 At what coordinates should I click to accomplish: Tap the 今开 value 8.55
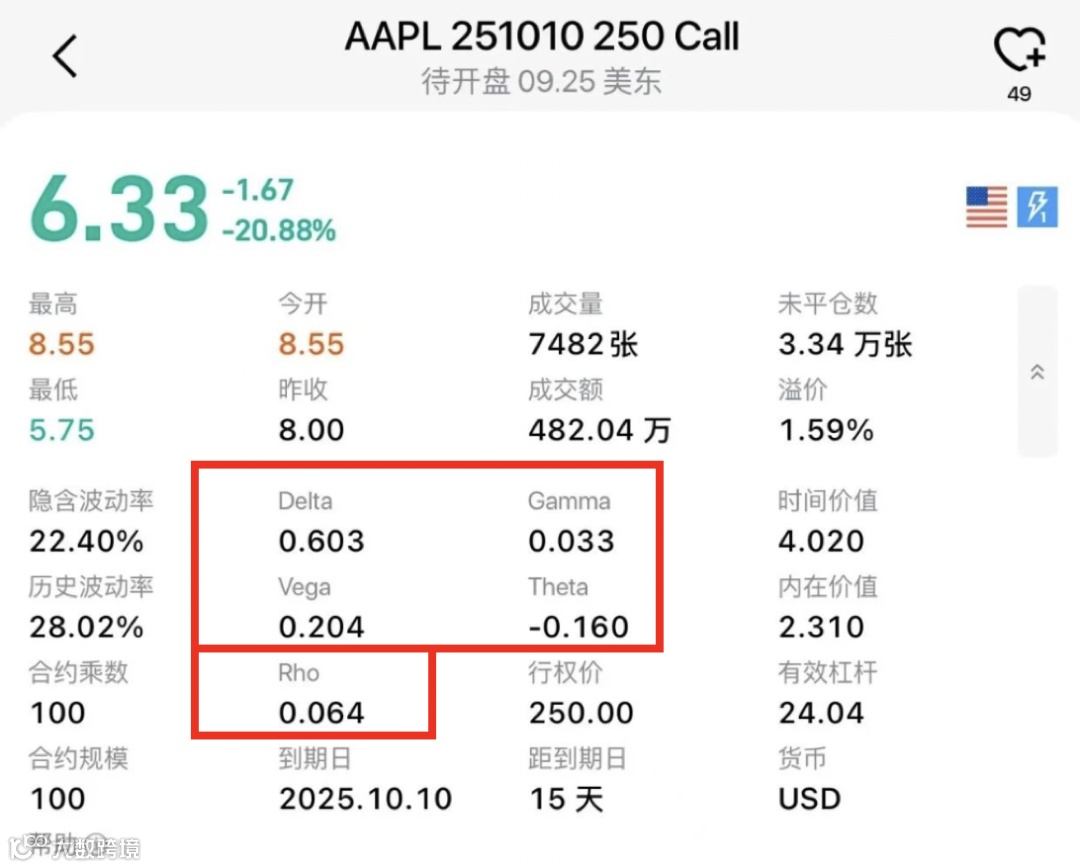pyautogui.click(x=311, y=344)
